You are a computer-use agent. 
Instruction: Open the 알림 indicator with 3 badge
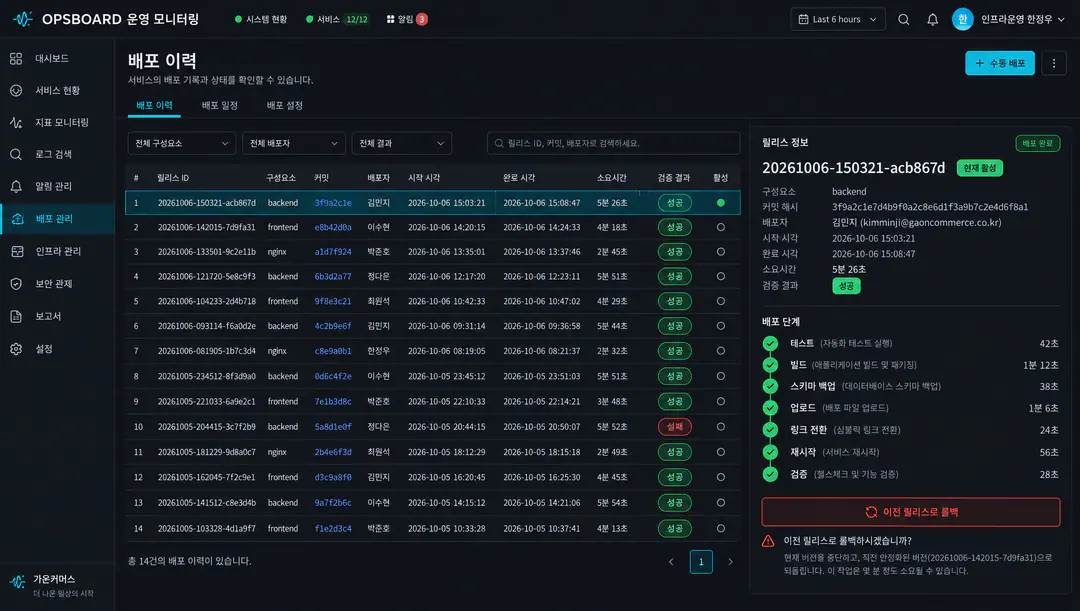pyautogui.click(x=407, y=19)
